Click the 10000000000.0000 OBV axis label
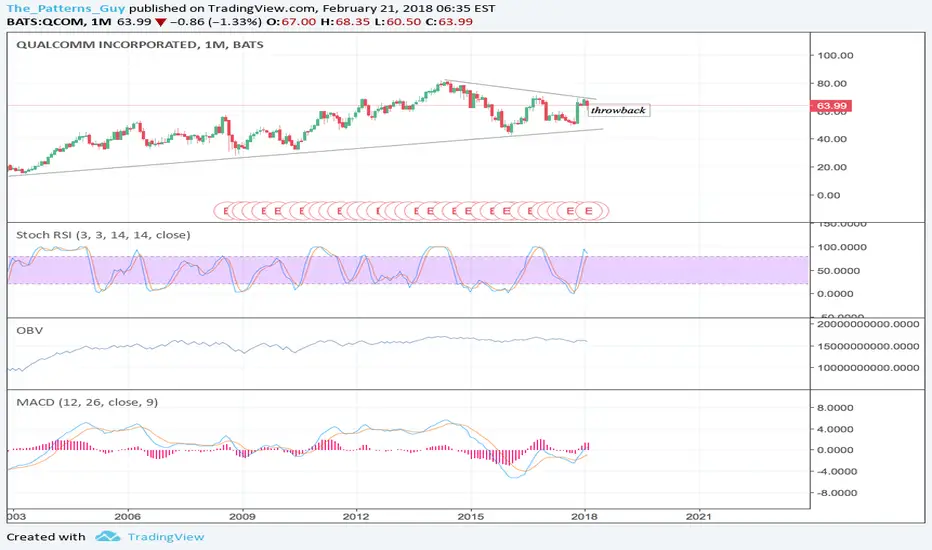Viewport: 932px width, 550px height. [x=868, y=368]
